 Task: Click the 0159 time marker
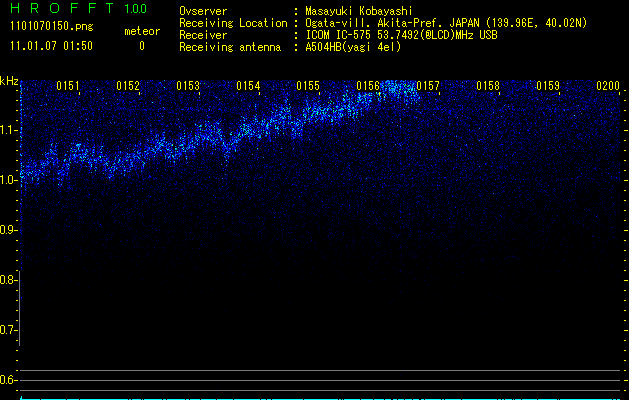pyautogui.click(x=548, y=86)
